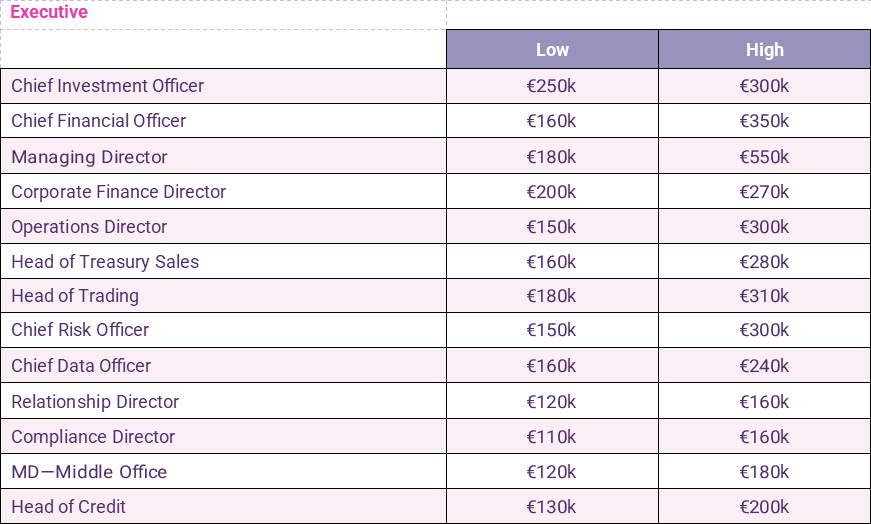871x524 pixels.
Task: Click the Chief Investment Officer row label
Action: tap(107, 86)
